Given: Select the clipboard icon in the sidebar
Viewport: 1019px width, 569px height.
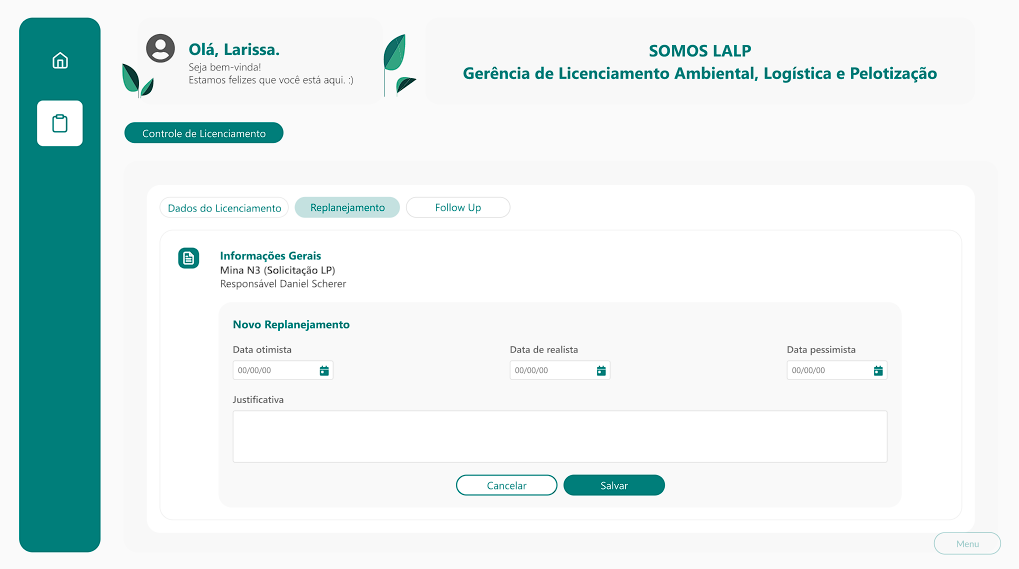Looking at the screenshot, I should [60, 123].
